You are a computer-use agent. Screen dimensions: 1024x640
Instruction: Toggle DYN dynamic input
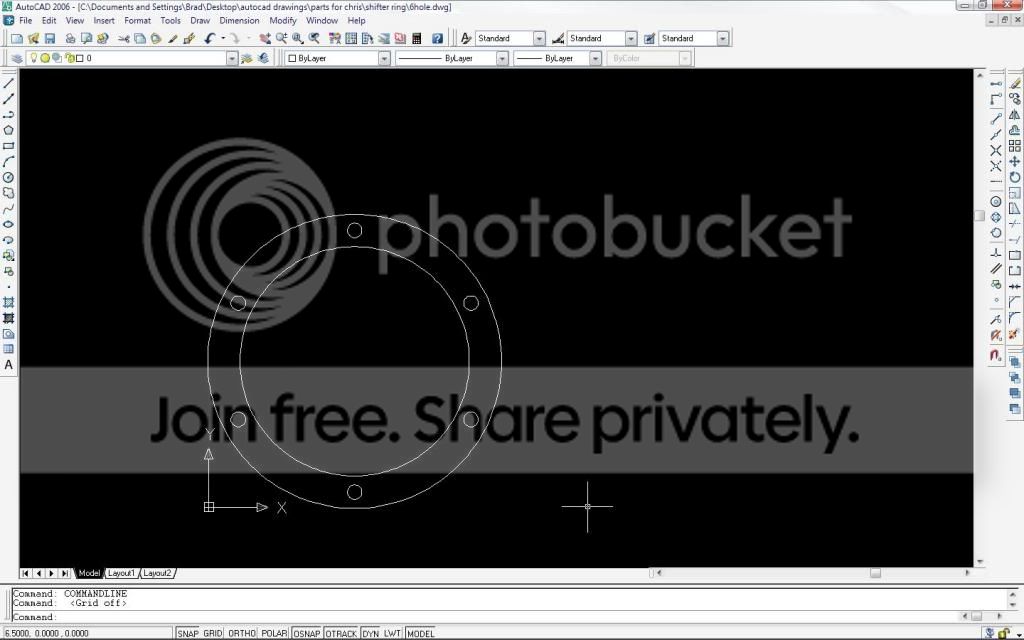point(370,633)
